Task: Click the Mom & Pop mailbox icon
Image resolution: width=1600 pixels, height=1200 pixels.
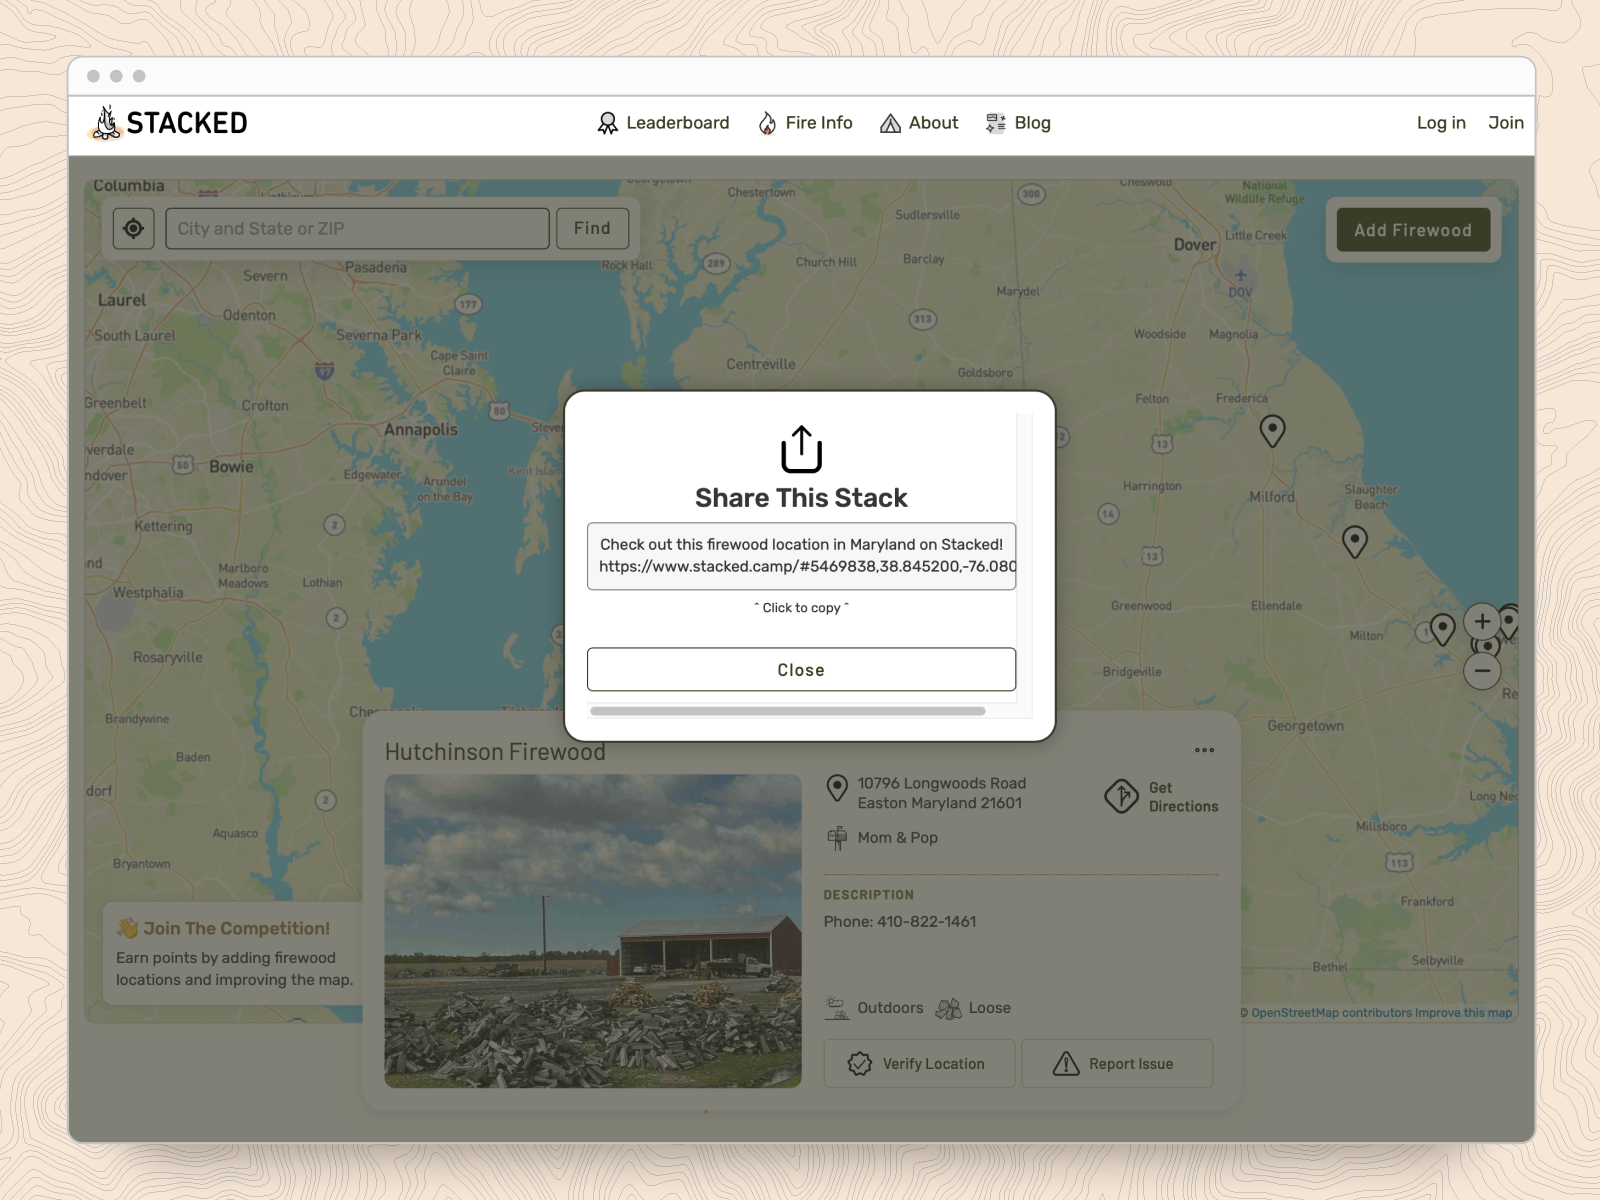Action: click(x=837, y=838)
